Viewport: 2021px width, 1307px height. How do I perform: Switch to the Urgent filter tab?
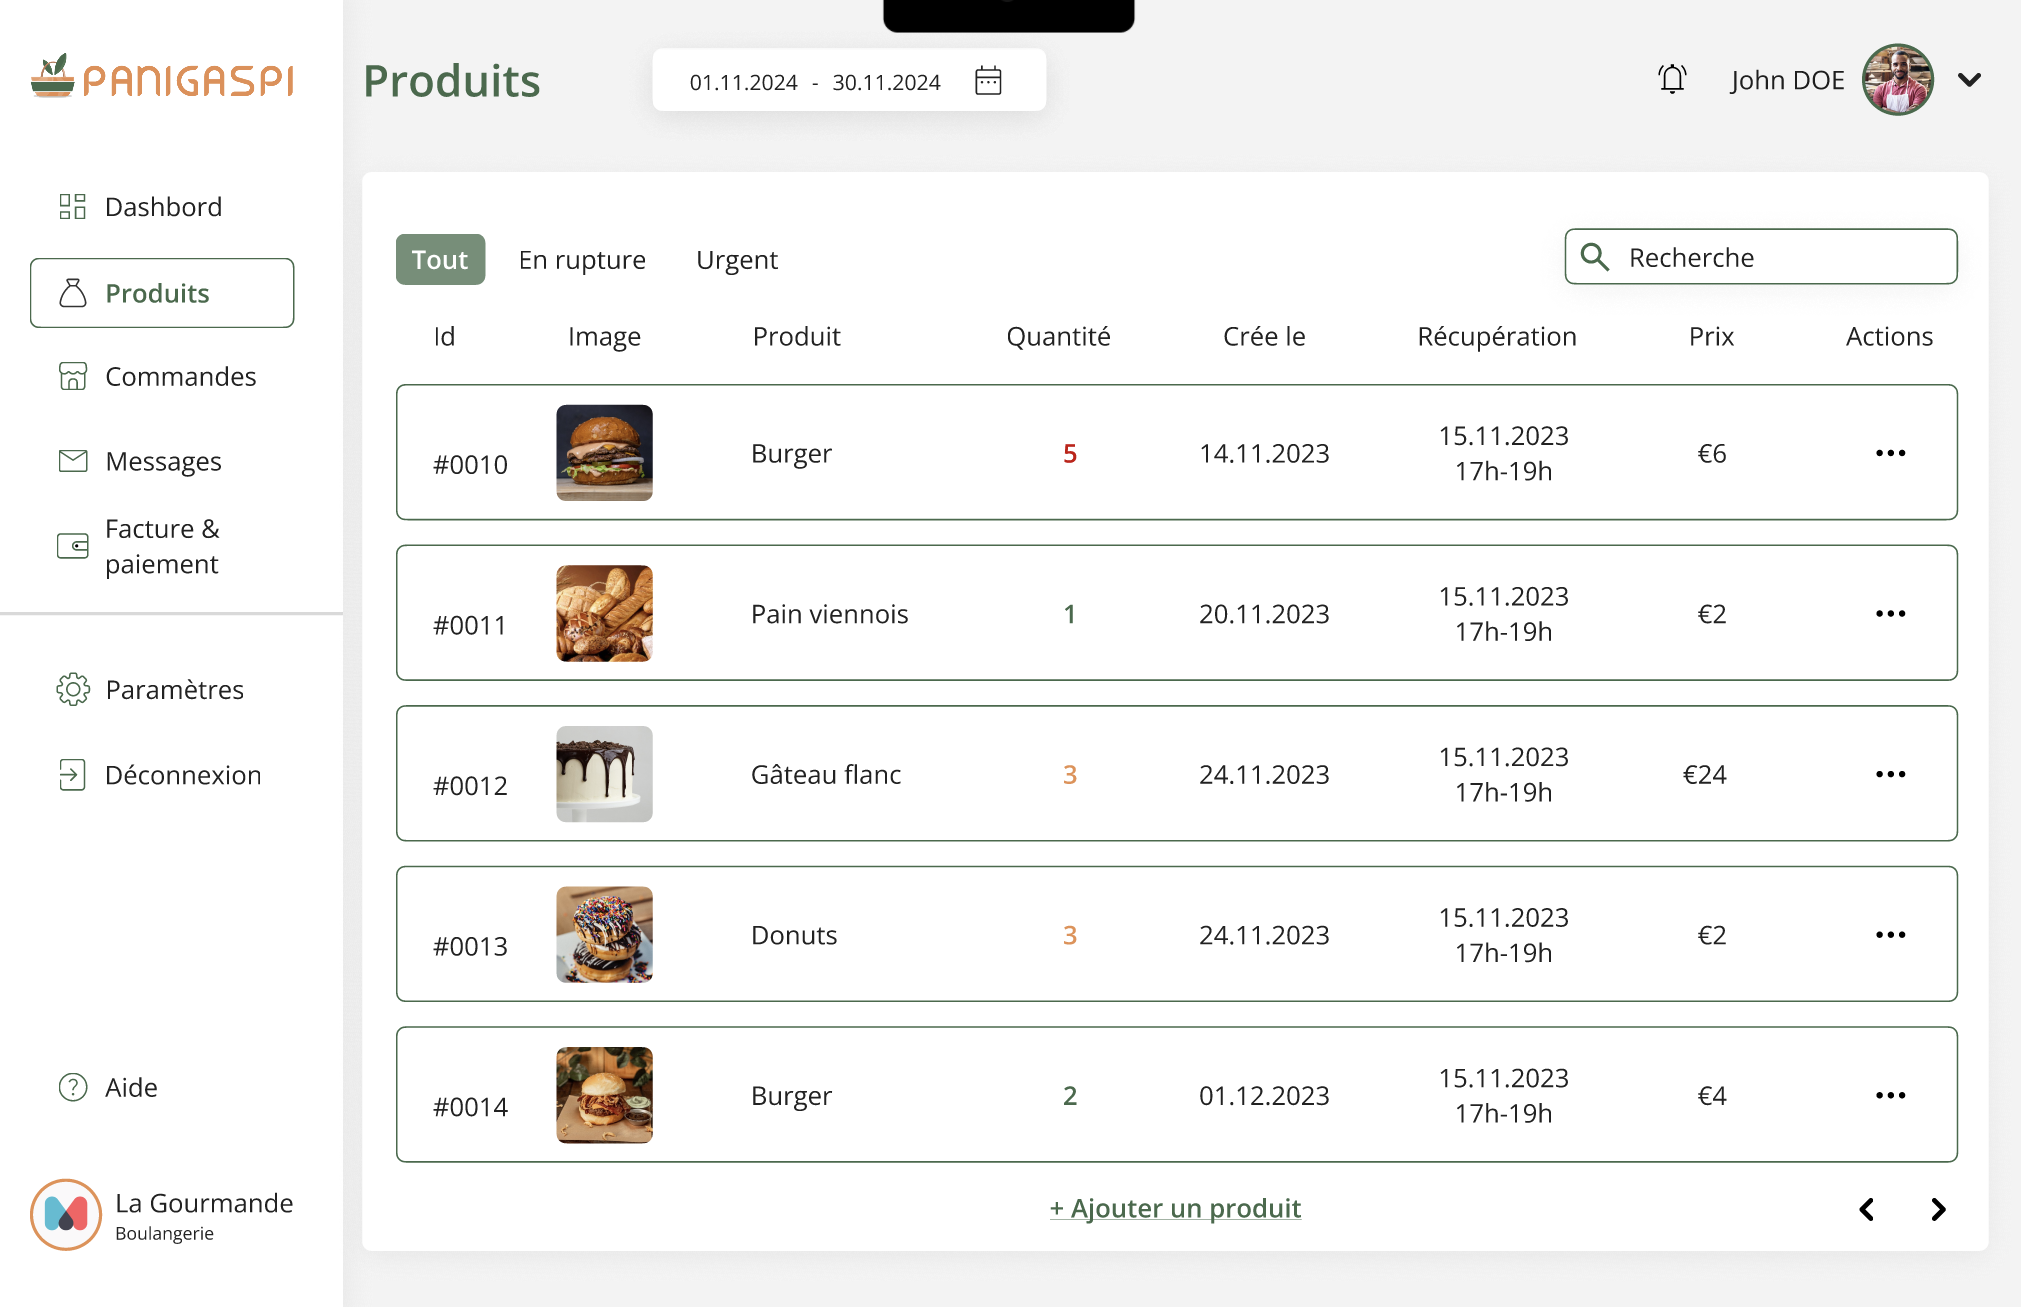pyautogui.click(x=737, y=260)
